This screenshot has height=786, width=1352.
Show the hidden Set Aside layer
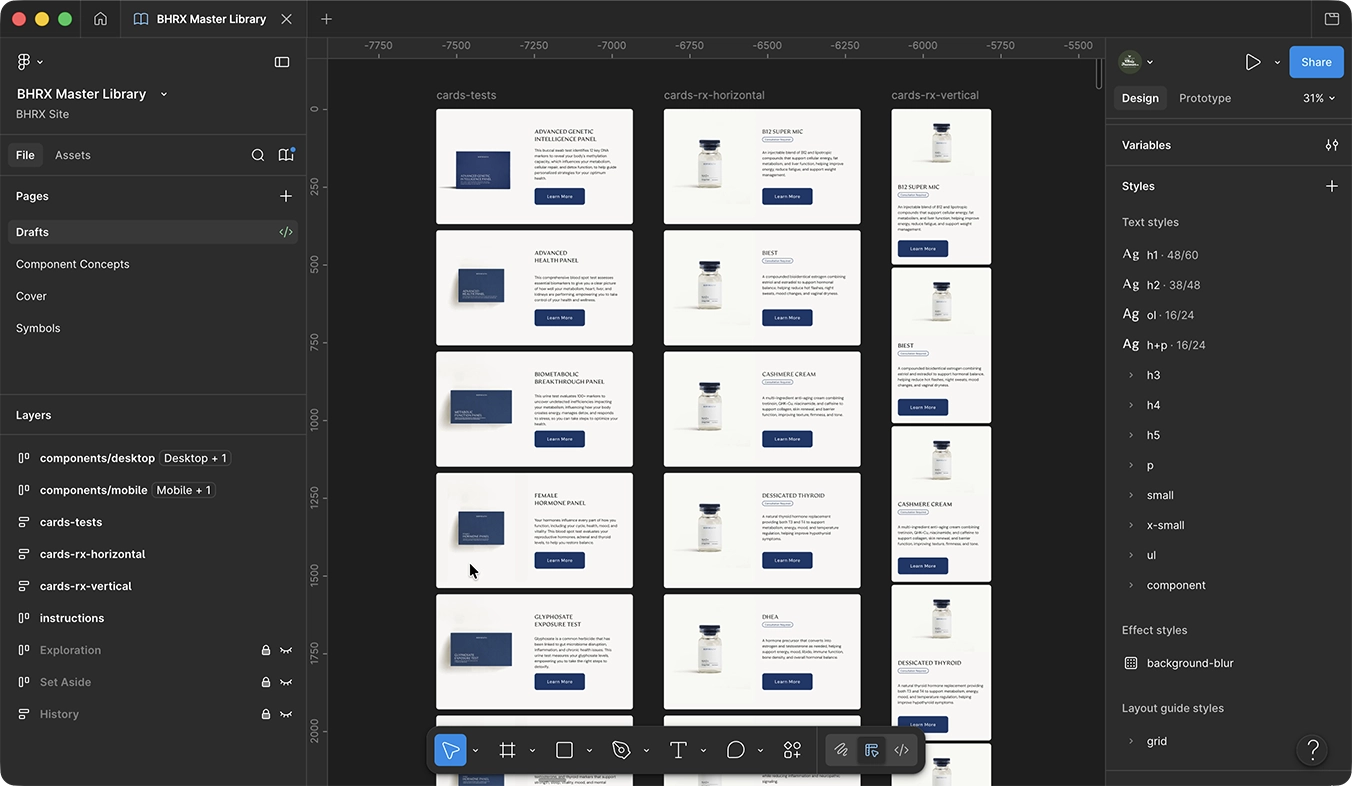click(286, 682)
